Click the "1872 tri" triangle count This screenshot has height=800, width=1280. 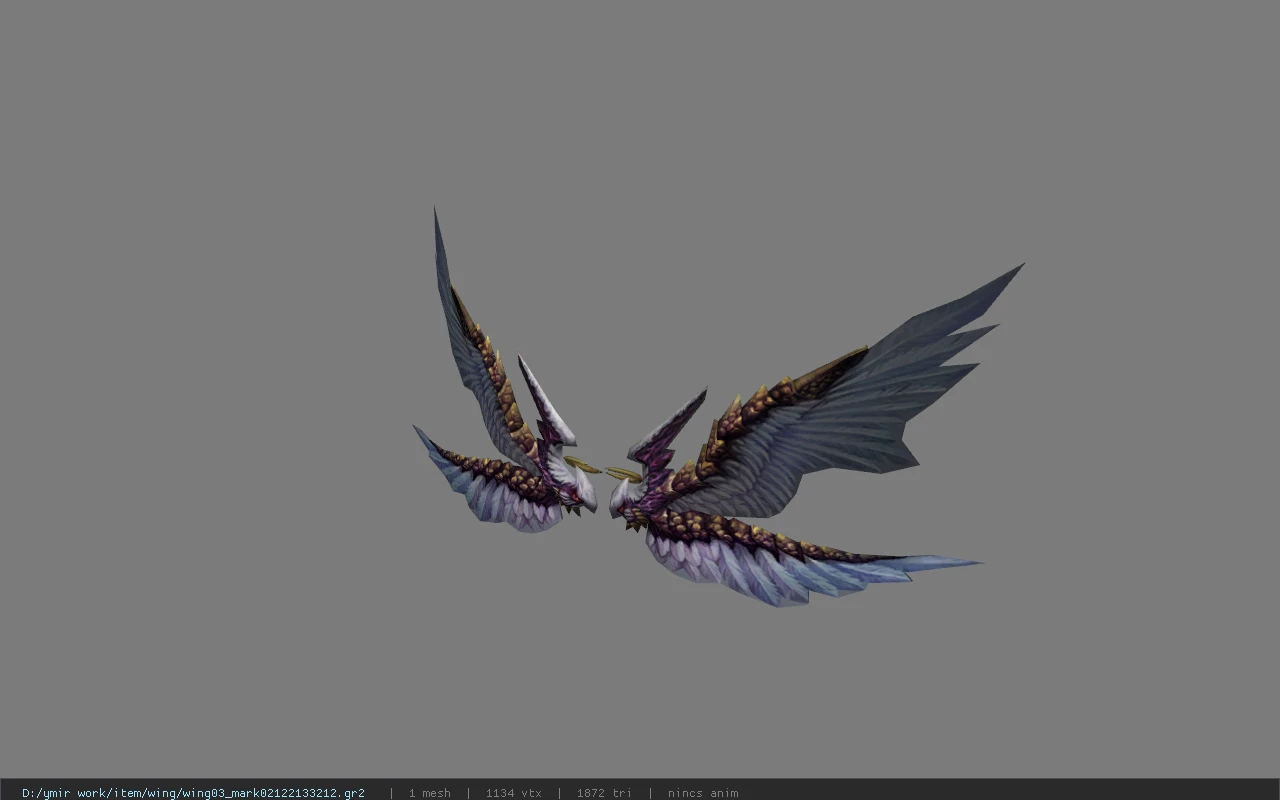604,793
